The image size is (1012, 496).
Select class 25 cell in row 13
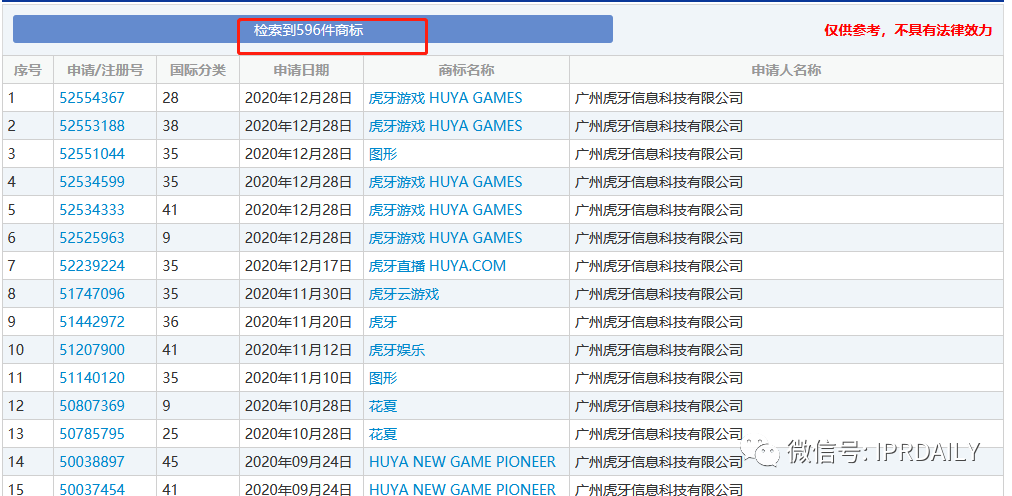click(x=198, y=434)
